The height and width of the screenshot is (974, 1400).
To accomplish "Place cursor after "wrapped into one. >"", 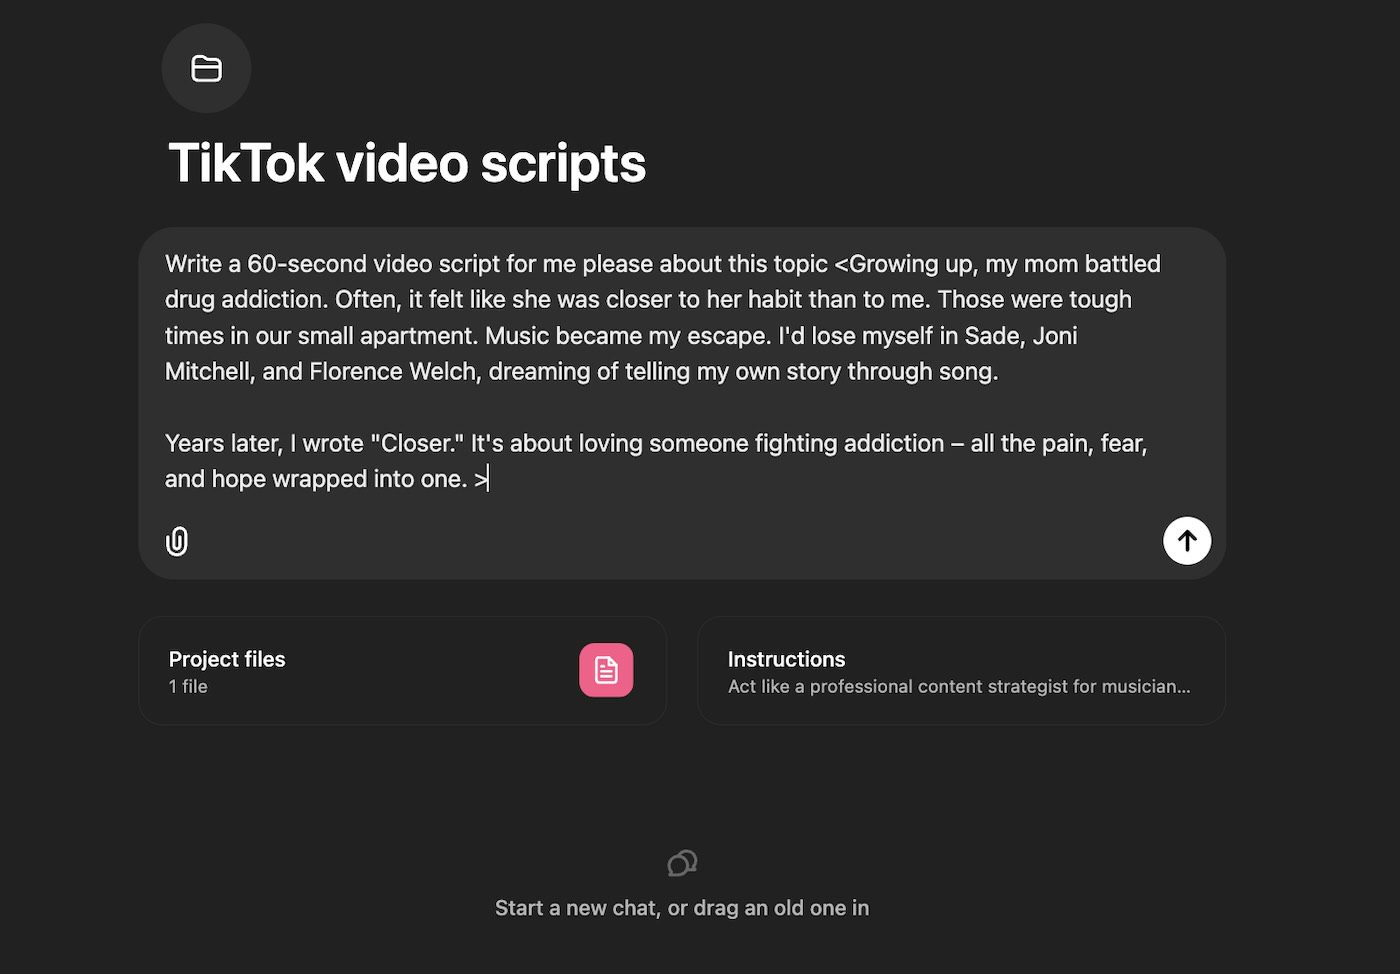I will (489, 479).
